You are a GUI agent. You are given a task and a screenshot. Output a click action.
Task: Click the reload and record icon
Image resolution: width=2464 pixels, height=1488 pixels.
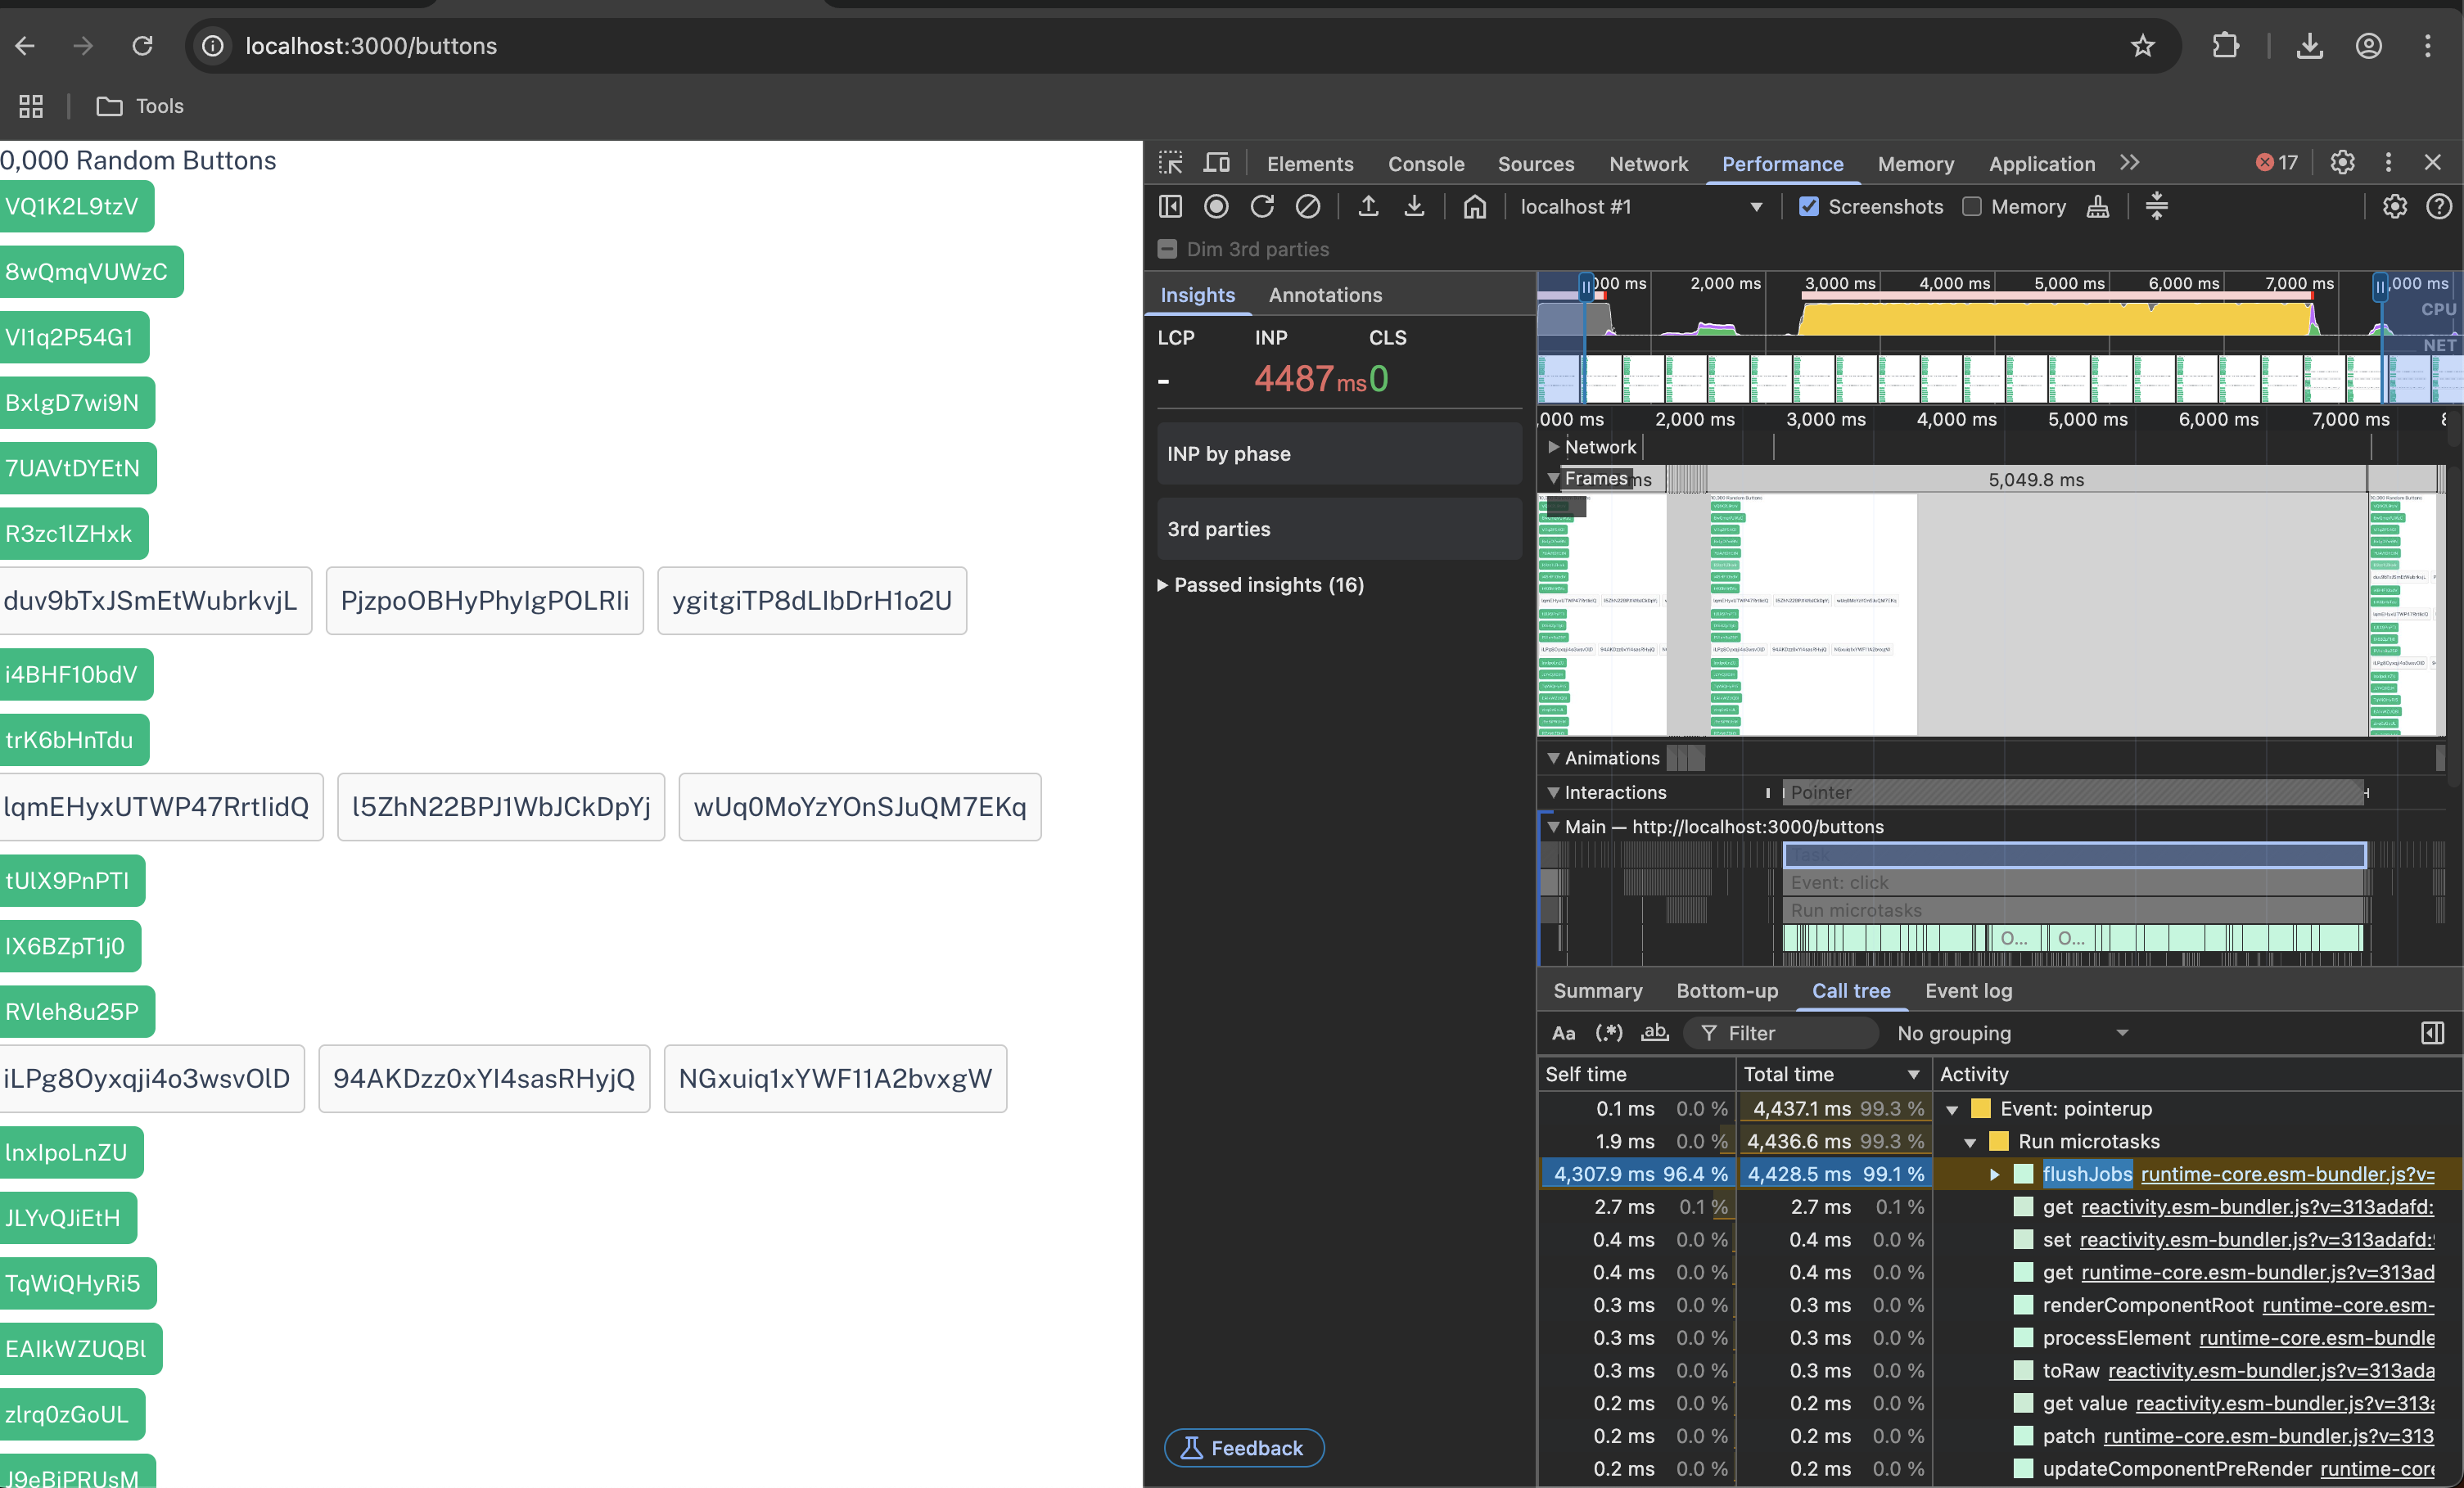coord(1261,207)
